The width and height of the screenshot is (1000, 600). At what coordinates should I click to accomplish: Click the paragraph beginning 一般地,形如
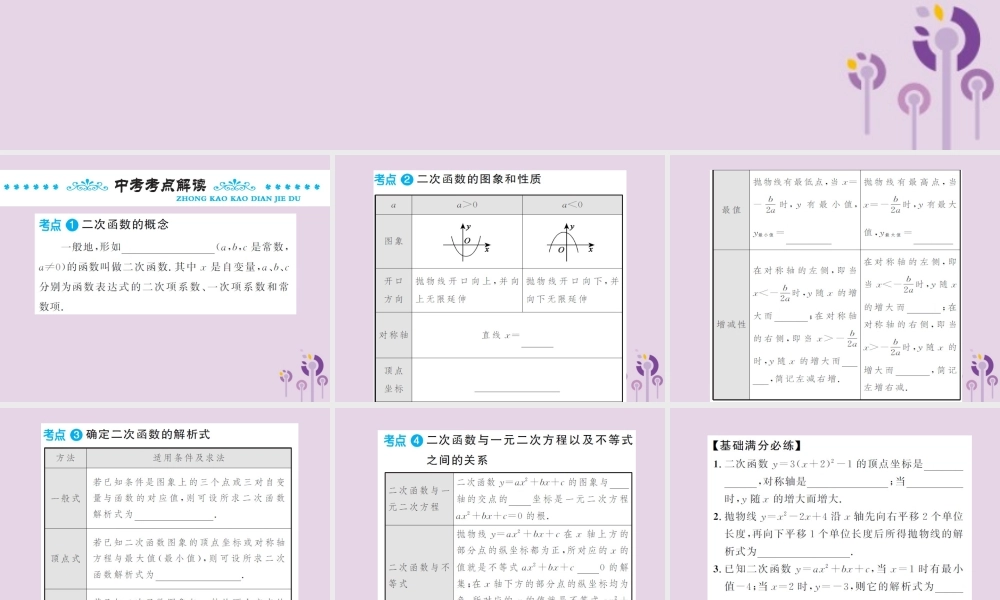point(165,276)
